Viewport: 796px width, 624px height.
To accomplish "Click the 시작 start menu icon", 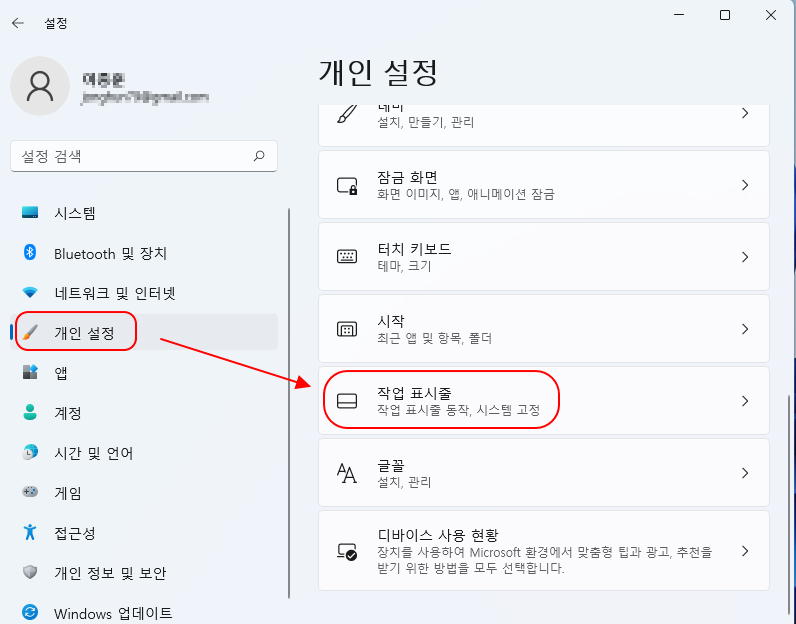I will tap(347, 329).
